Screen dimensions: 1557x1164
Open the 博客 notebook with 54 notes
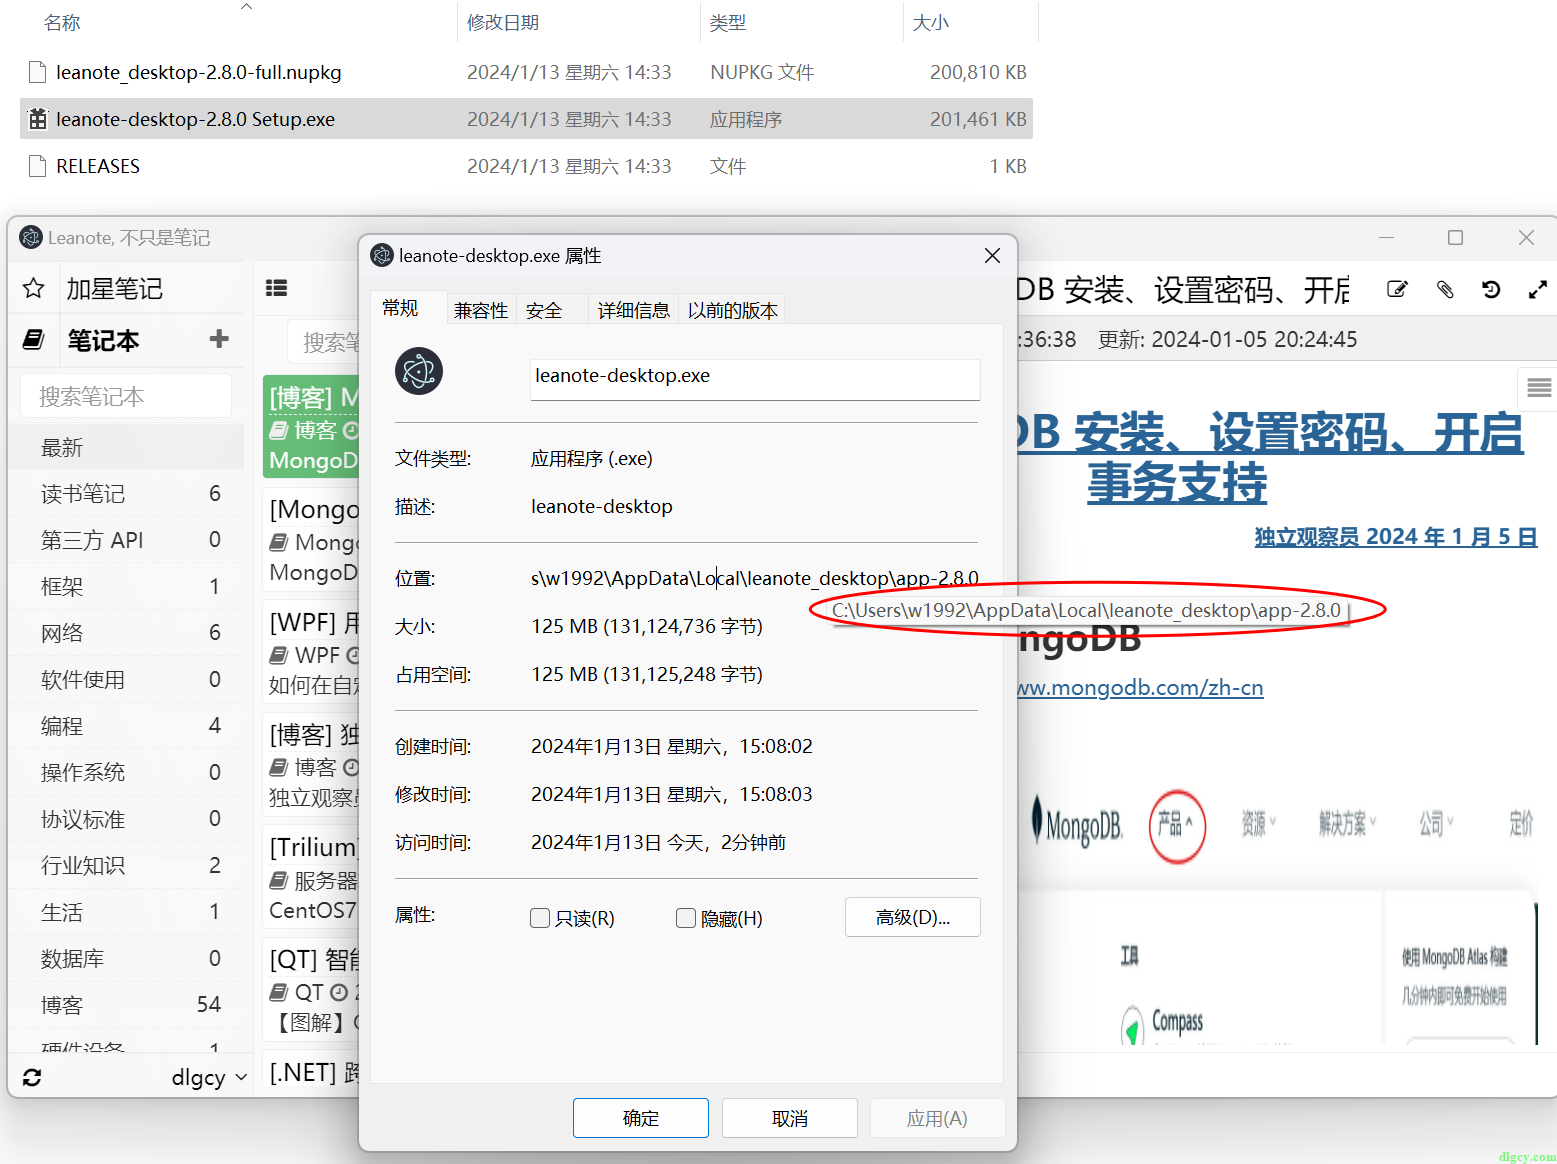pos(127,1005)
